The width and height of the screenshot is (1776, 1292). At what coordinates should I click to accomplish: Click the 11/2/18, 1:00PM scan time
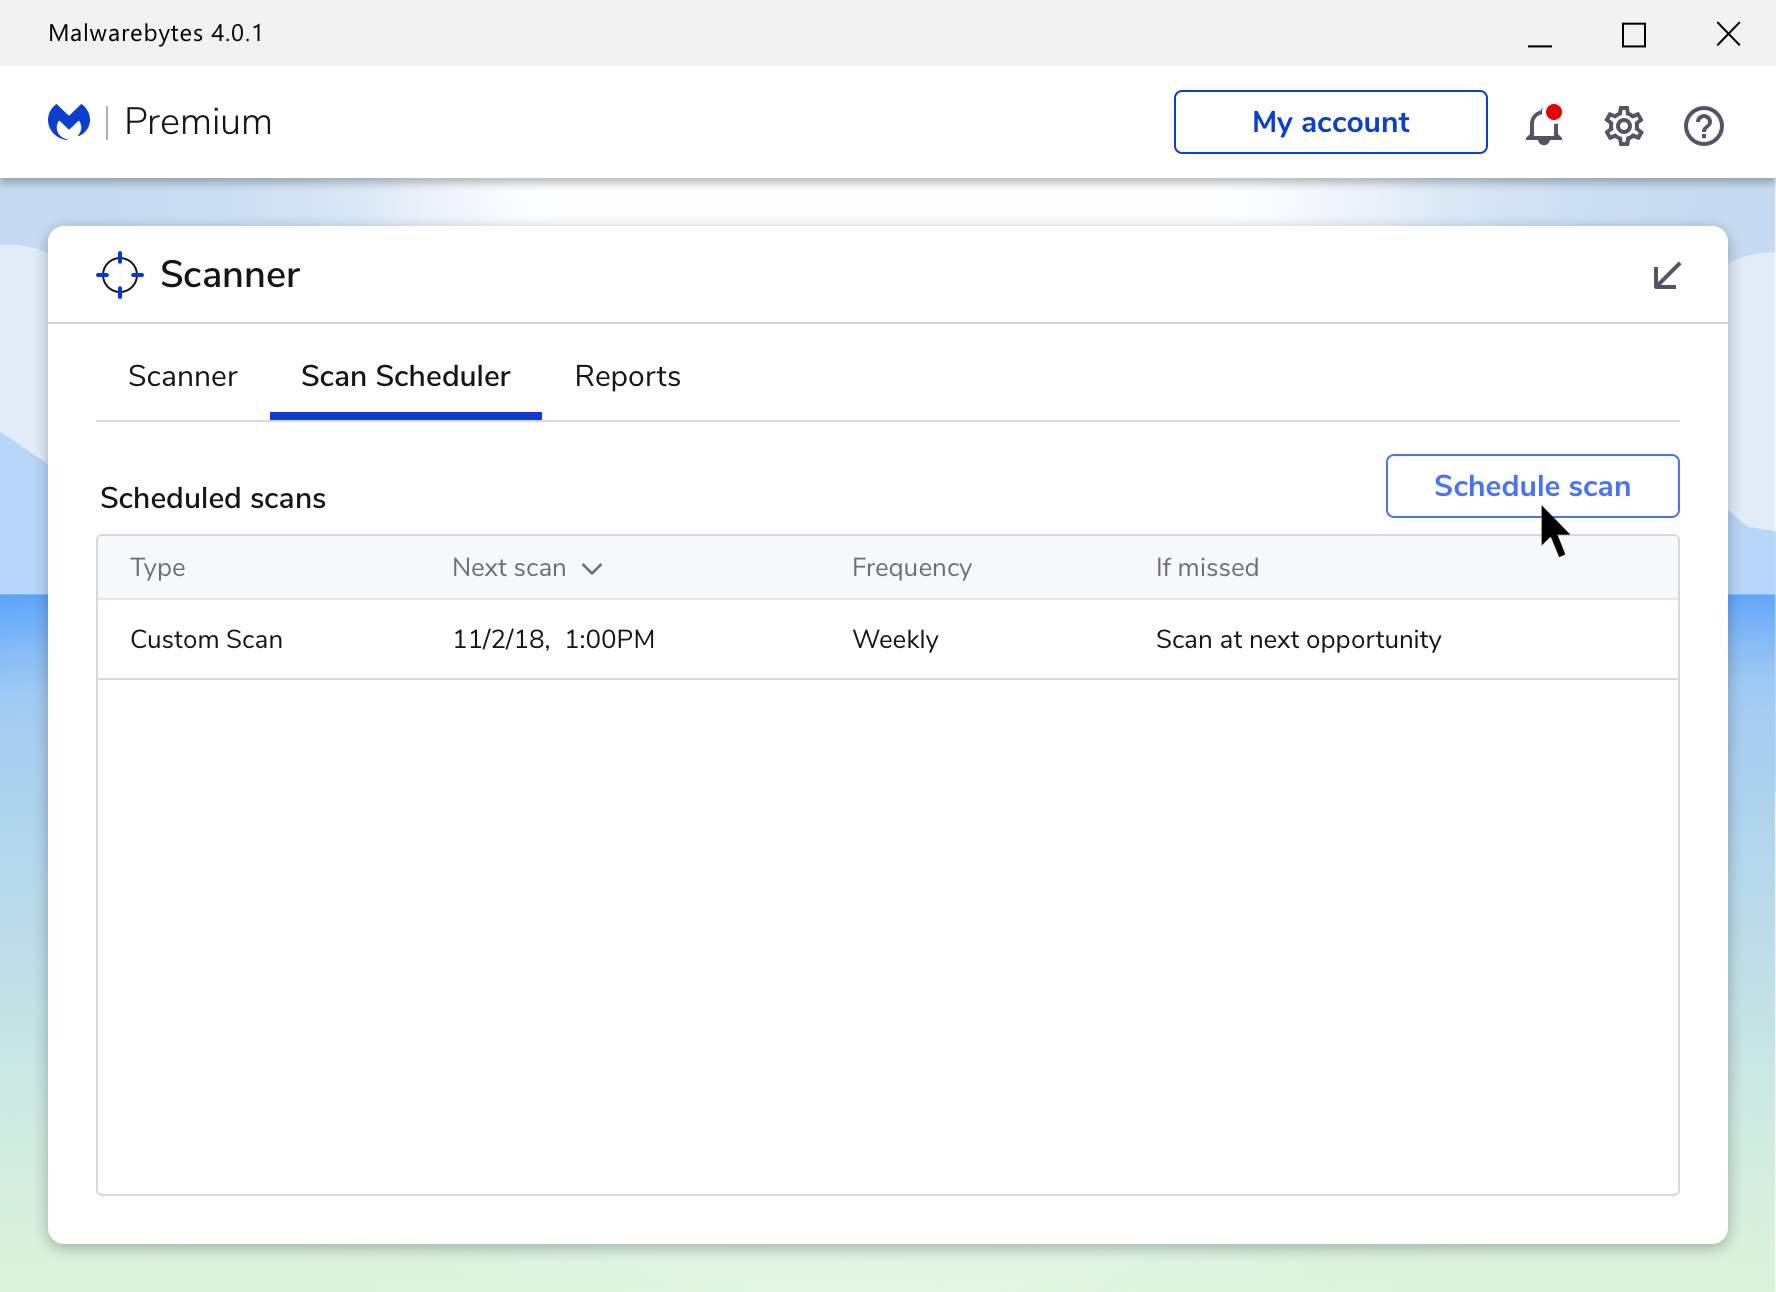[x=554, y=640]
